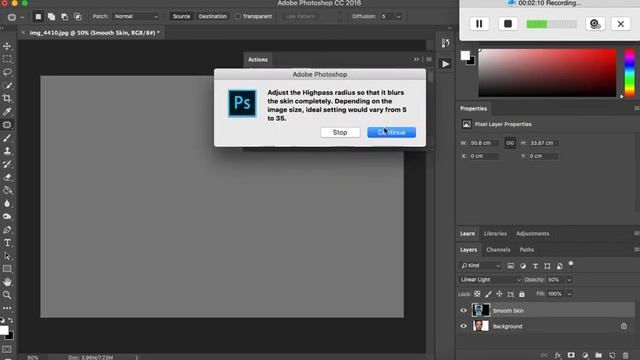Image resolution: width=640 pixels, height=360 pixels.
Task: Toggle the layer filter switch
Action: [x=571, y=264]
